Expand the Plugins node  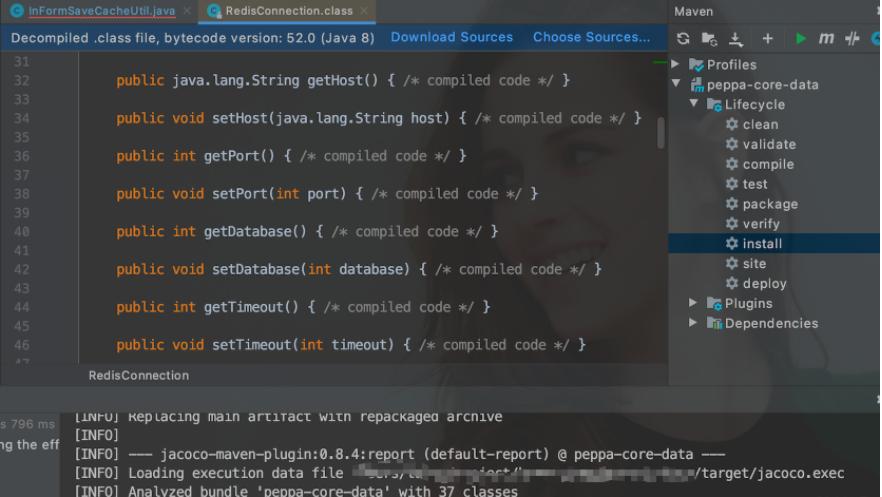click(694, 303)
